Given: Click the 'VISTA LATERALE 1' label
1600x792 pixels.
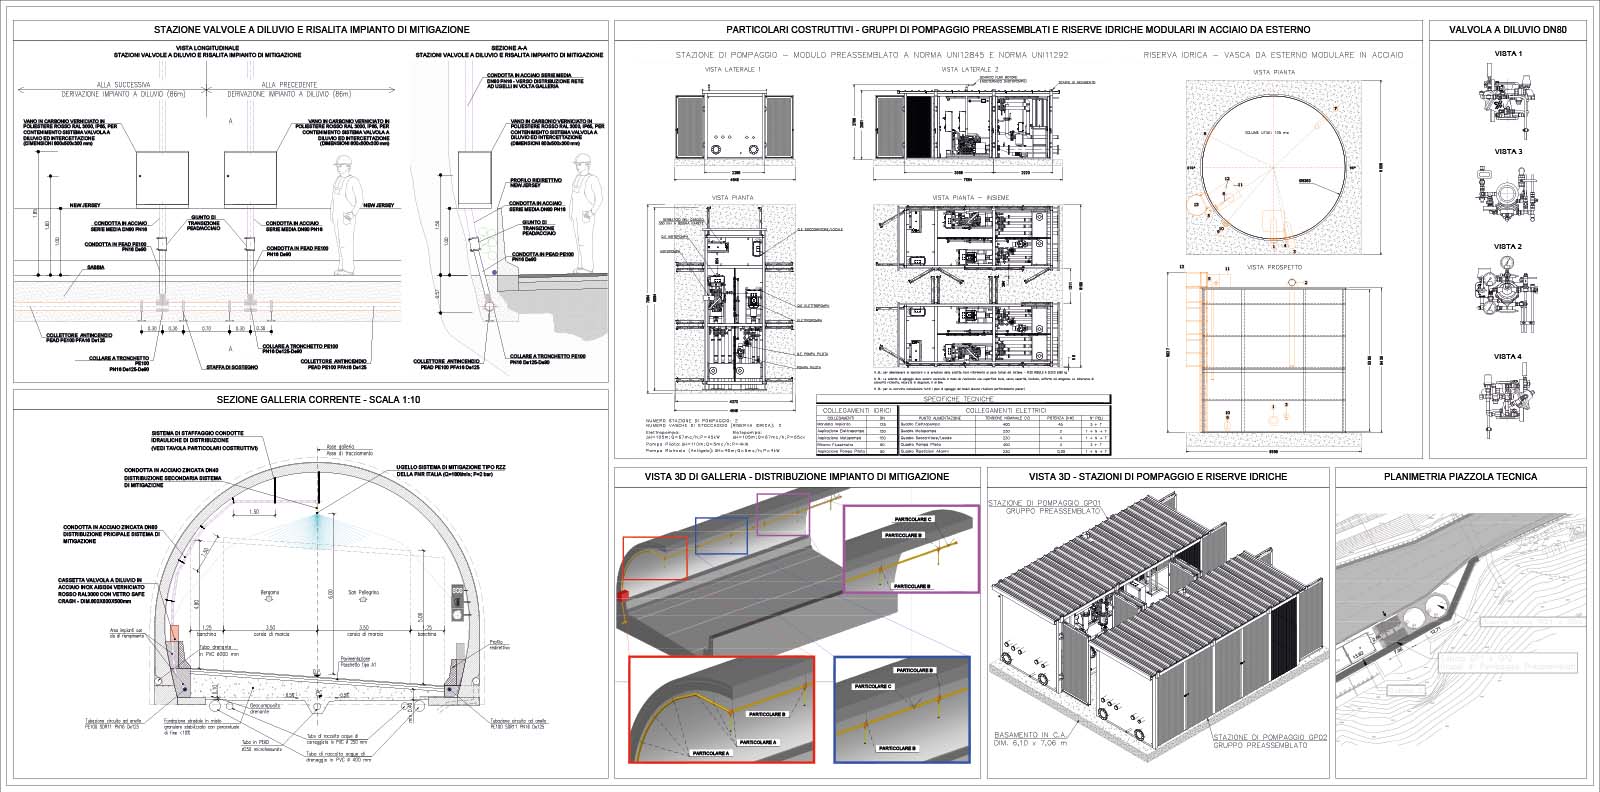Looking at the screenshot, I should (732, 70).
